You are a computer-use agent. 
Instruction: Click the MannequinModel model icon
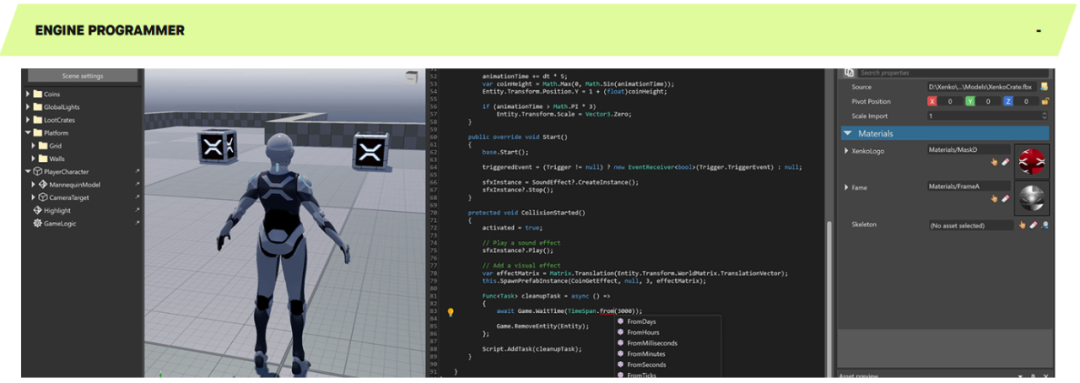(43, 185)
